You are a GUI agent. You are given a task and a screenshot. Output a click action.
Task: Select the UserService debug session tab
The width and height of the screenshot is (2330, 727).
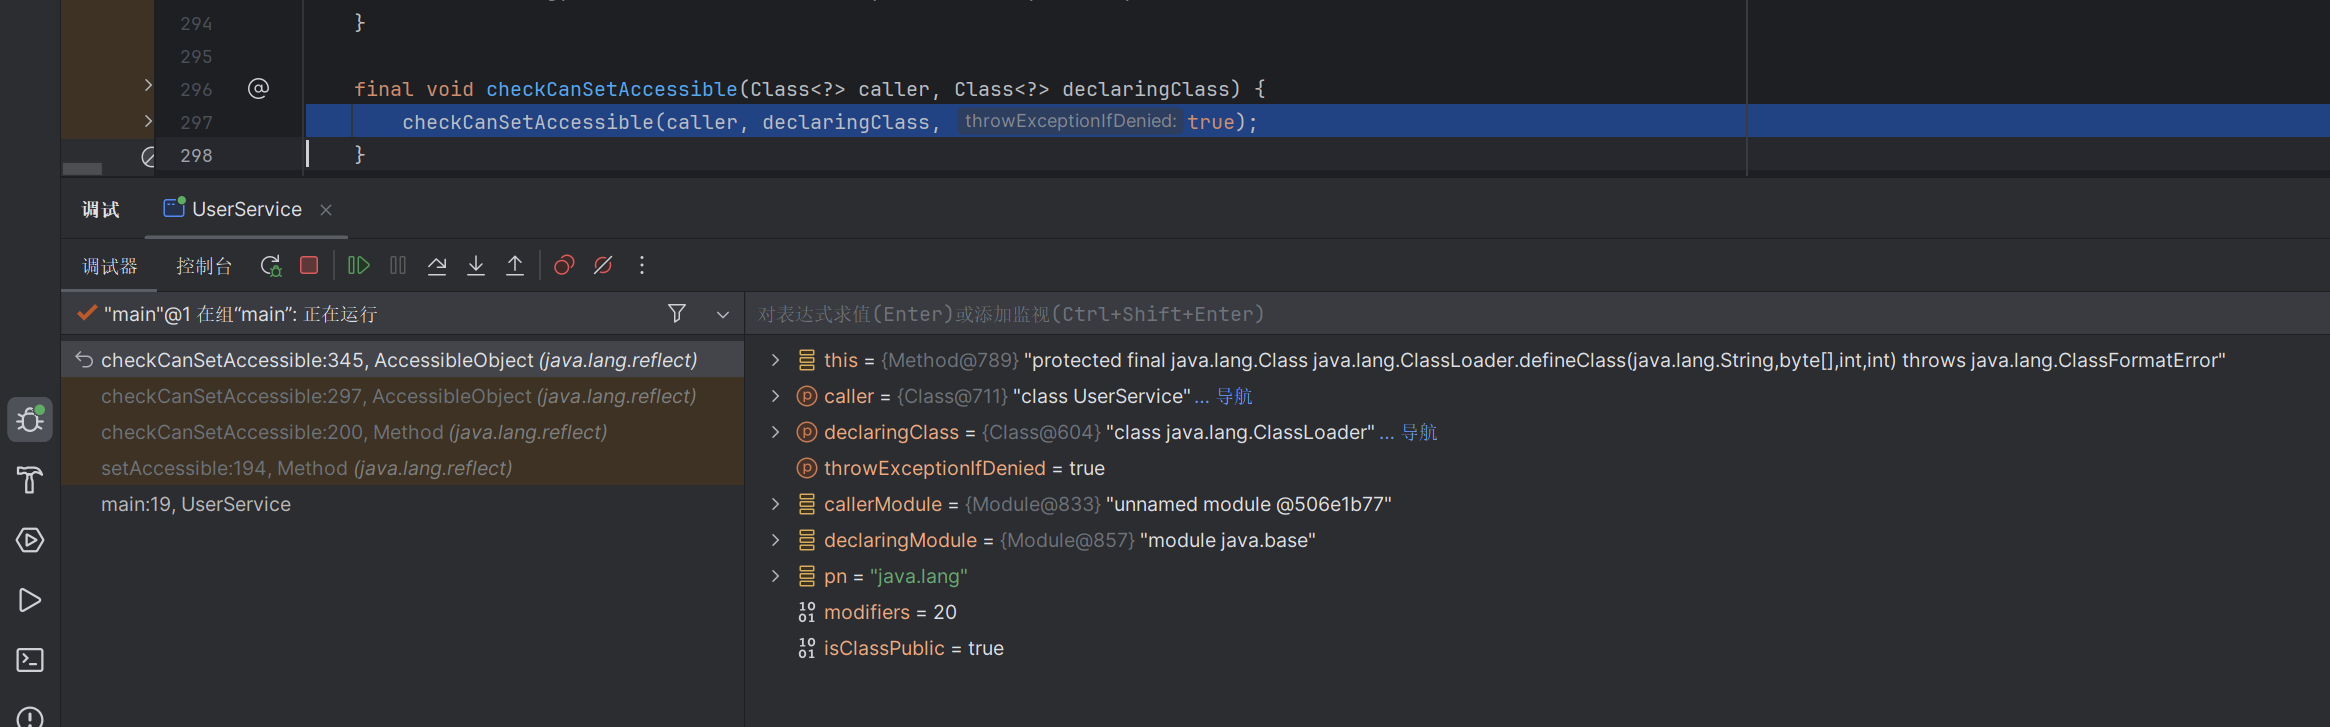246,210
